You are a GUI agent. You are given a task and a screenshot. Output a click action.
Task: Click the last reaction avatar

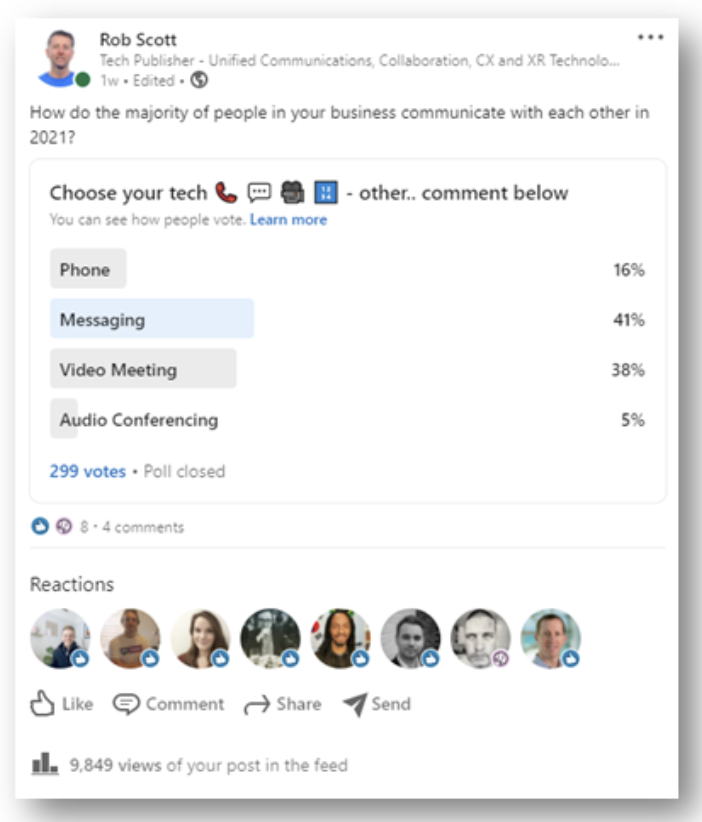tap(550, 638)
